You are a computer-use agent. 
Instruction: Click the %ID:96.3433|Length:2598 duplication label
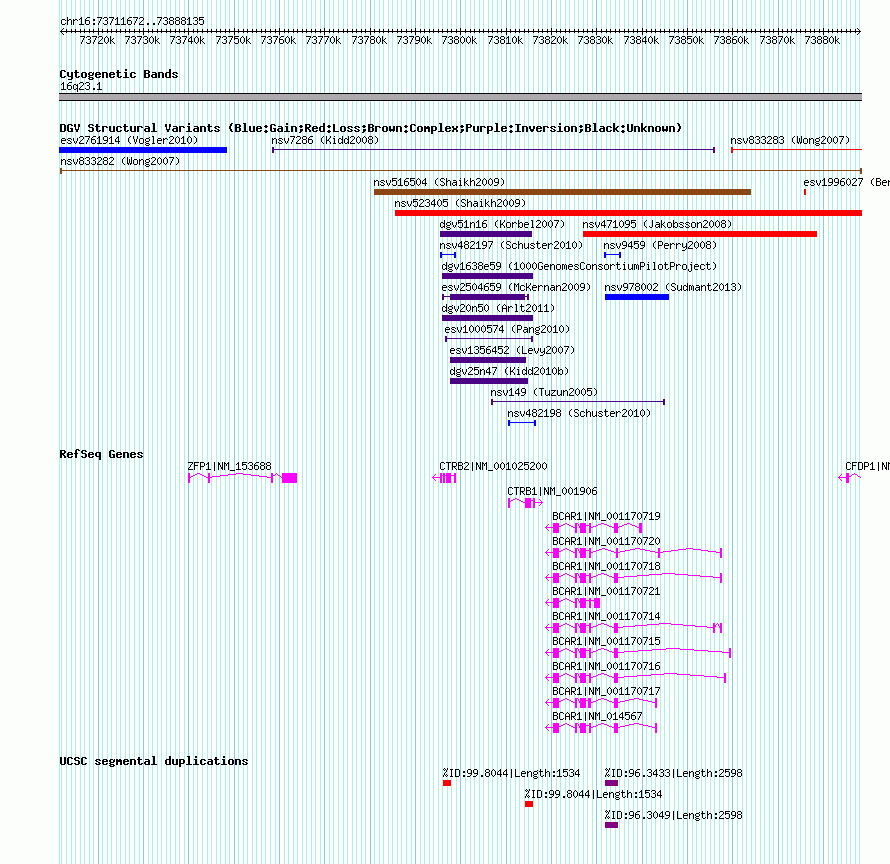click(x=674, y=773)
